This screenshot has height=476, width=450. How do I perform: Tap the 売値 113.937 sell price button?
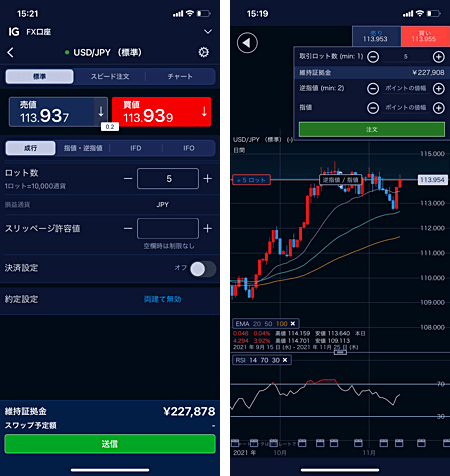(58, 112)
